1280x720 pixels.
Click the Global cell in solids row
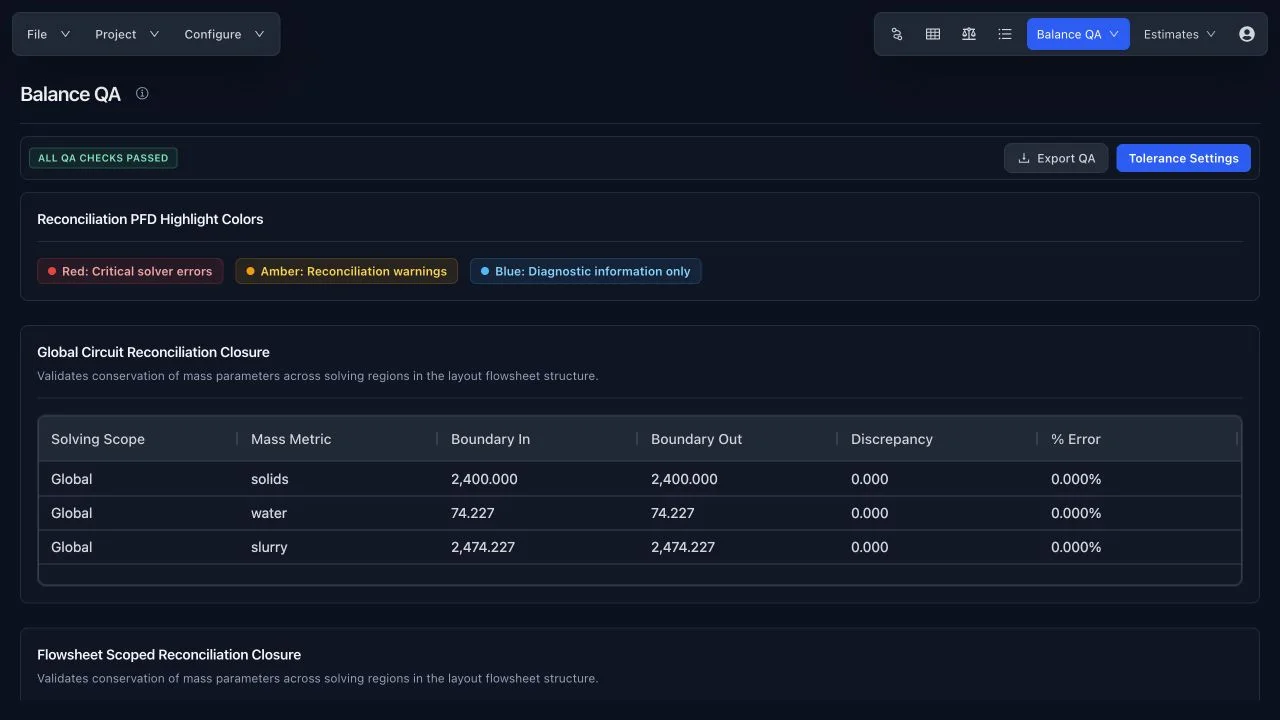click(x=138, y=479)
